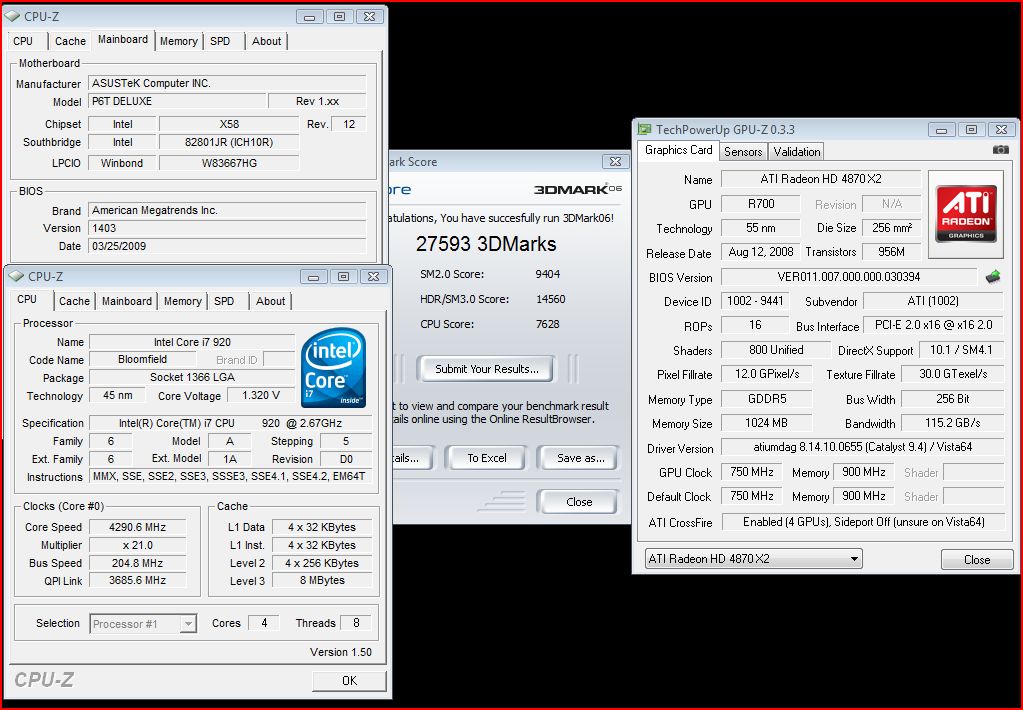Click the Core Voltage 1.320 V value
This screenshot has height=710, width=1023.
[261, 395]
